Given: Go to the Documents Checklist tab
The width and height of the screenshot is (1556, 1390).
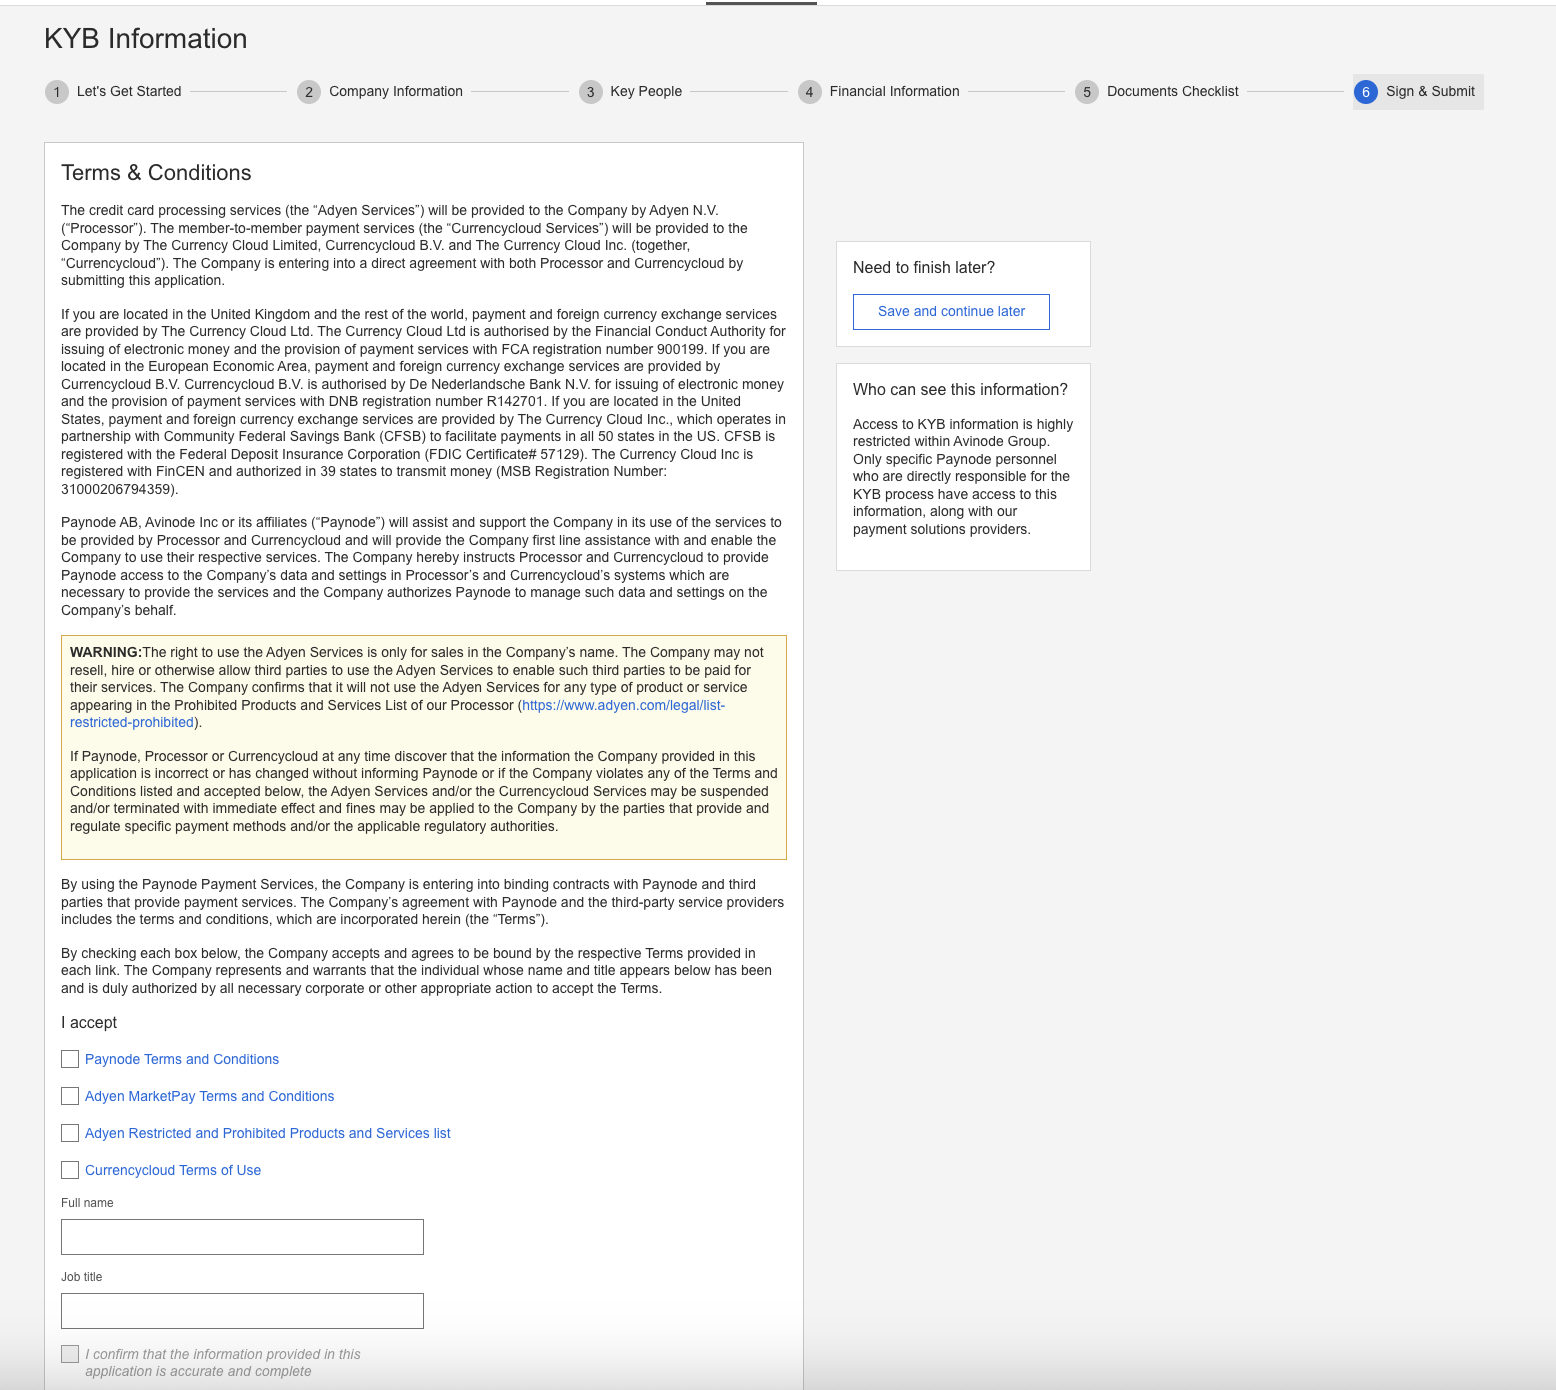Looking at the screenshot, I should (x=1172, y=91).
